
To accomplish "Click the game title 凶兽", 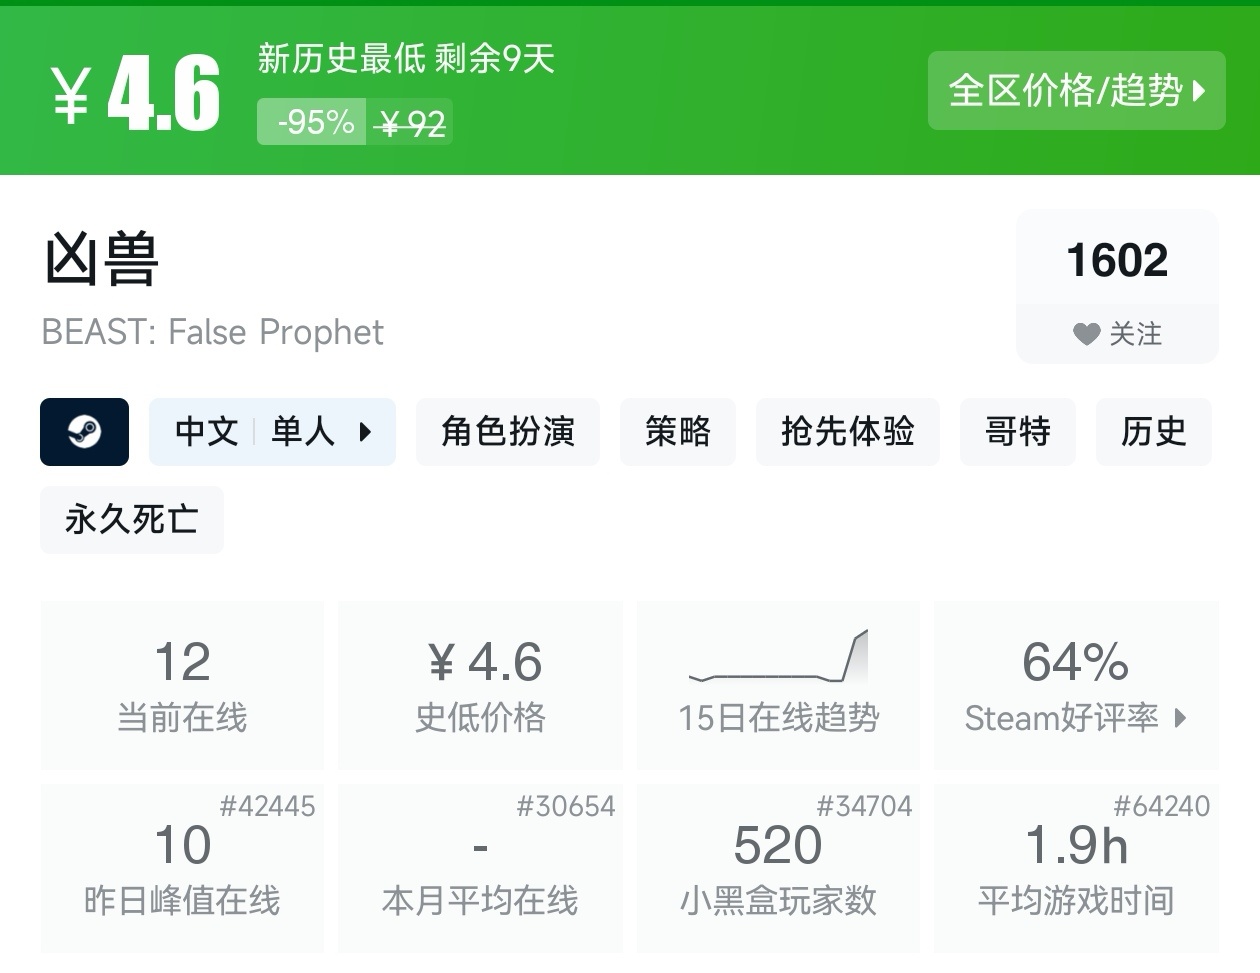I will tap(101, 260).
